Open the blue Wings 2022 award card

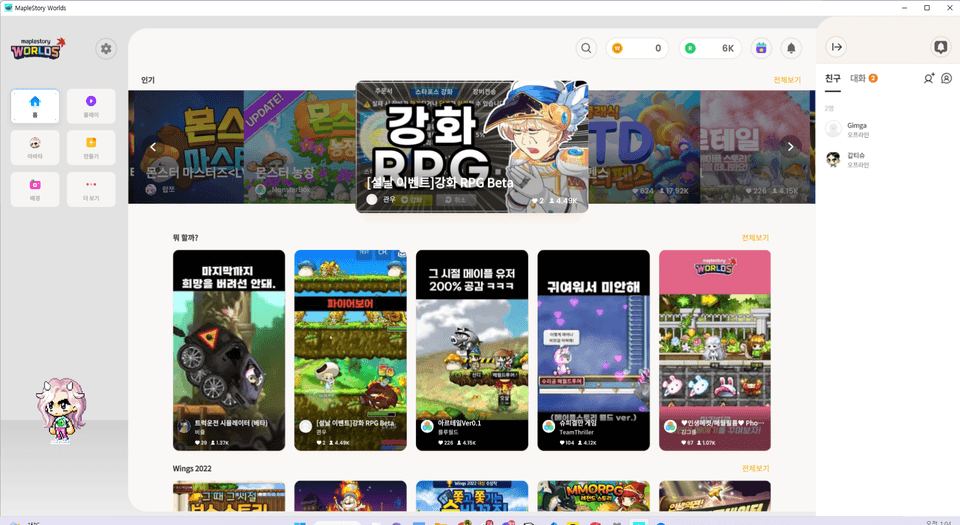(471, 496)
